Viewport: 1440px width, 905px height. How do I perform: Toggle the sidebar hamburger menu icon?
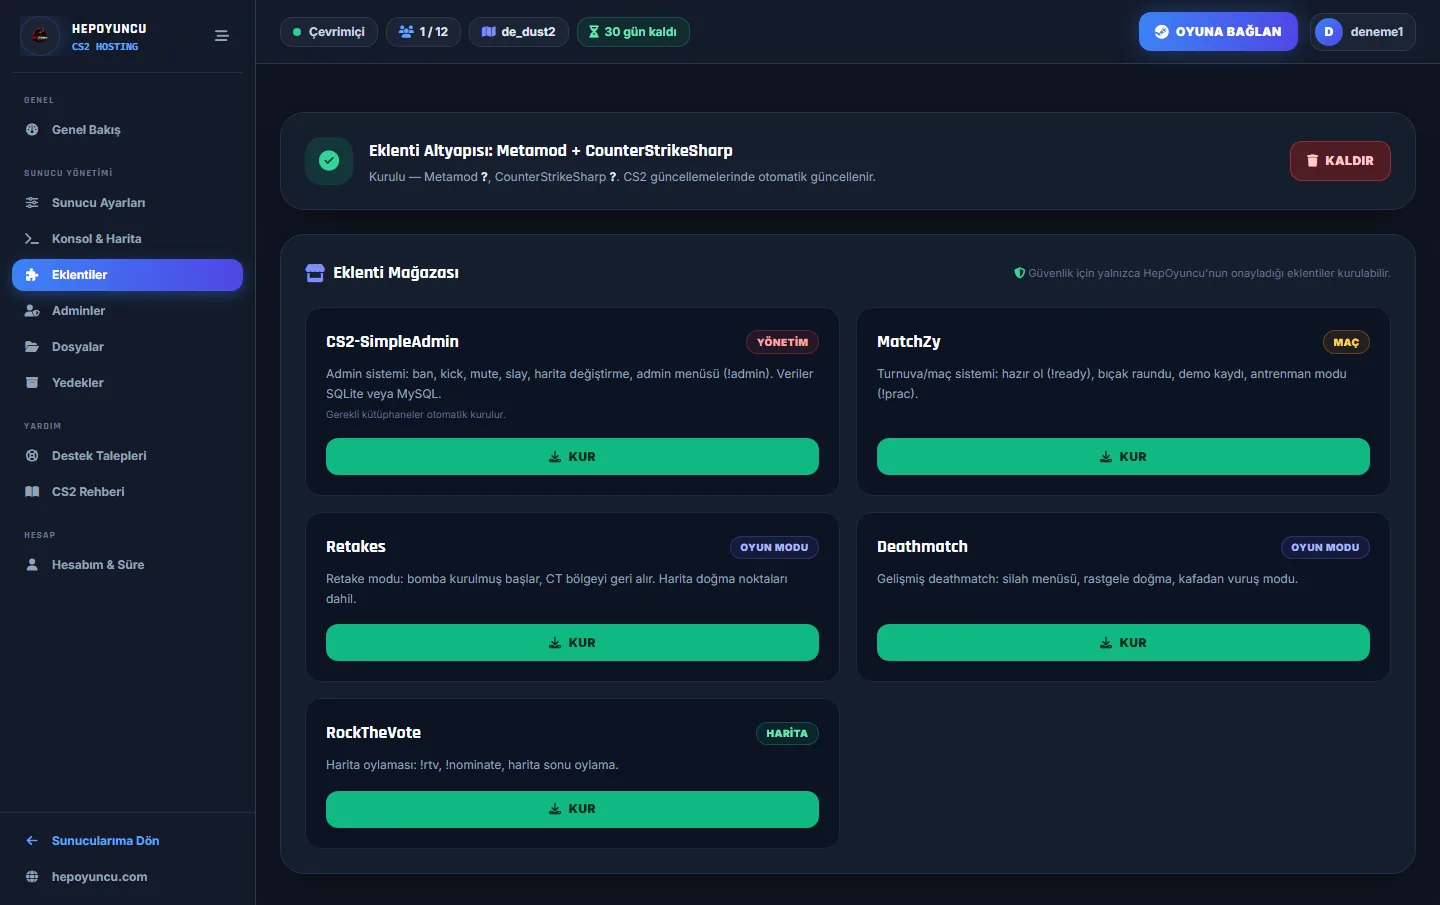[222, 36]
